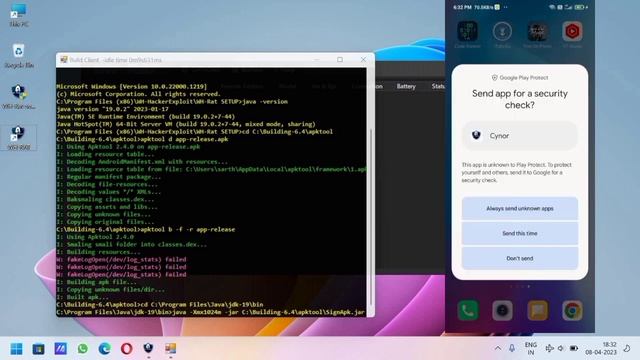
Task: Open the green-bordered taskbar app next to Start
Action: (38, 349)
